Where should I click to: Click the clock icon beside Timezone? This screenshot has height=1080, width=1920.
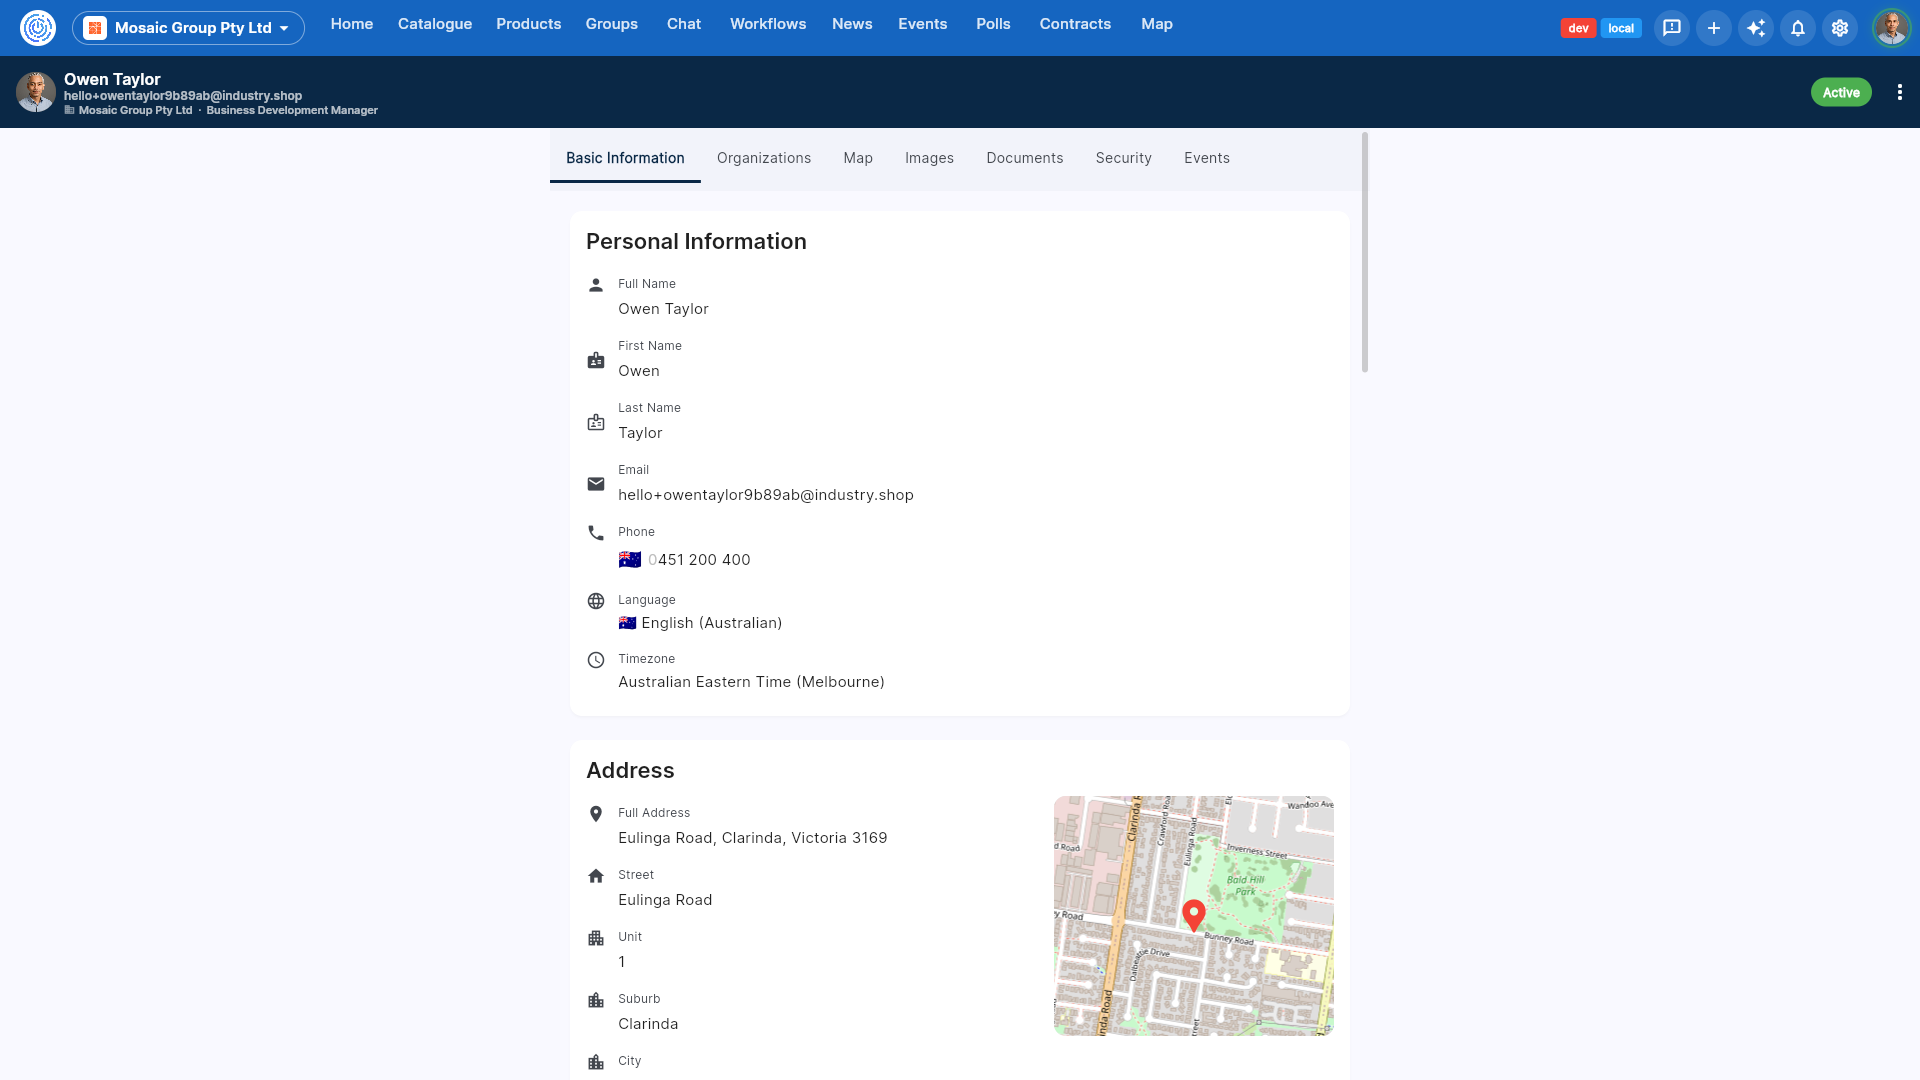click(596, 660)
